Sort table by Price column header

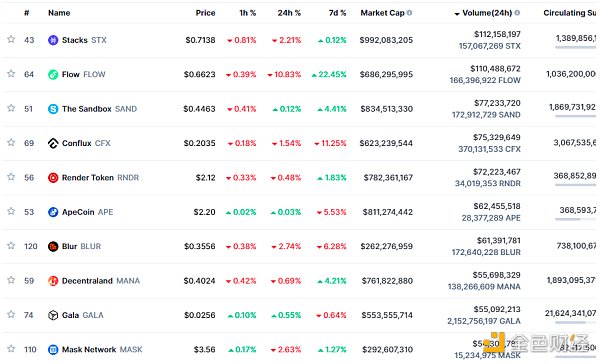pyautogui.click(x=205, y=13)
